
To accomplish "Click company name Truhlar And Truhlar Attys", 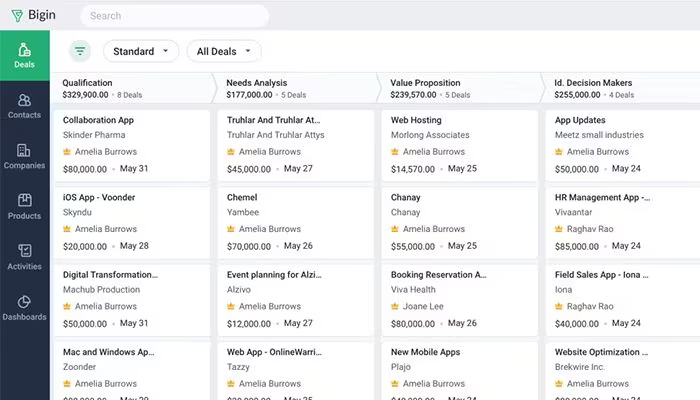I will click(275, 135).
